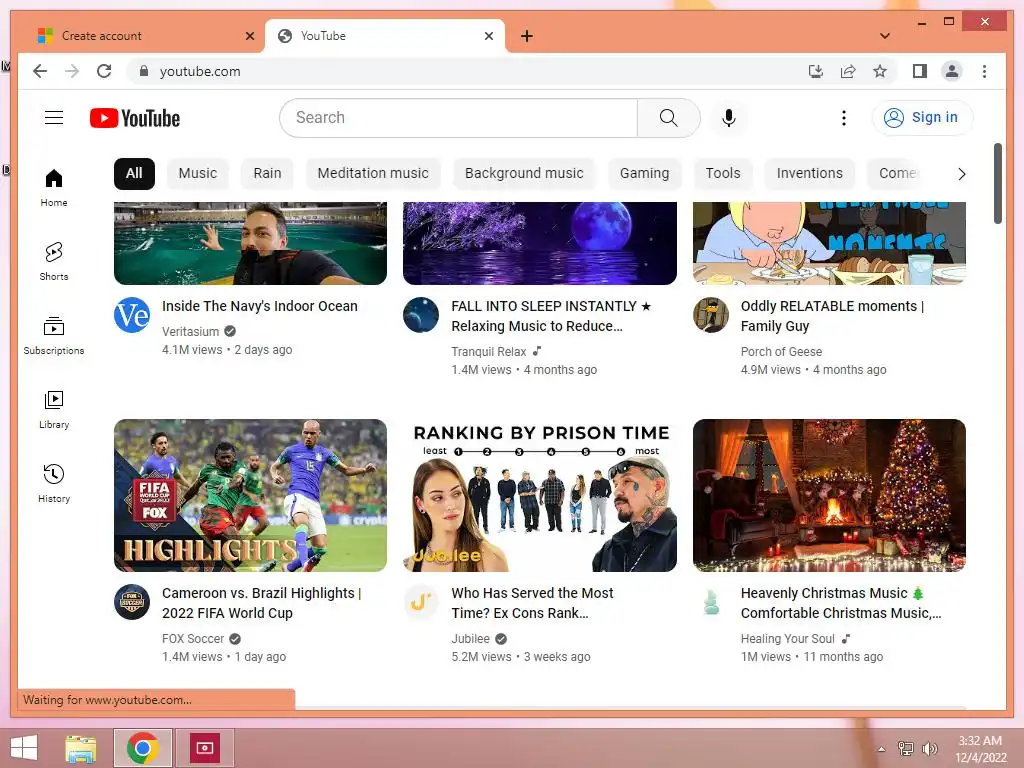Viewport: 1024px width, 768px height.
Task: Filter by the Music chip
Action: [x=198, y=174]
